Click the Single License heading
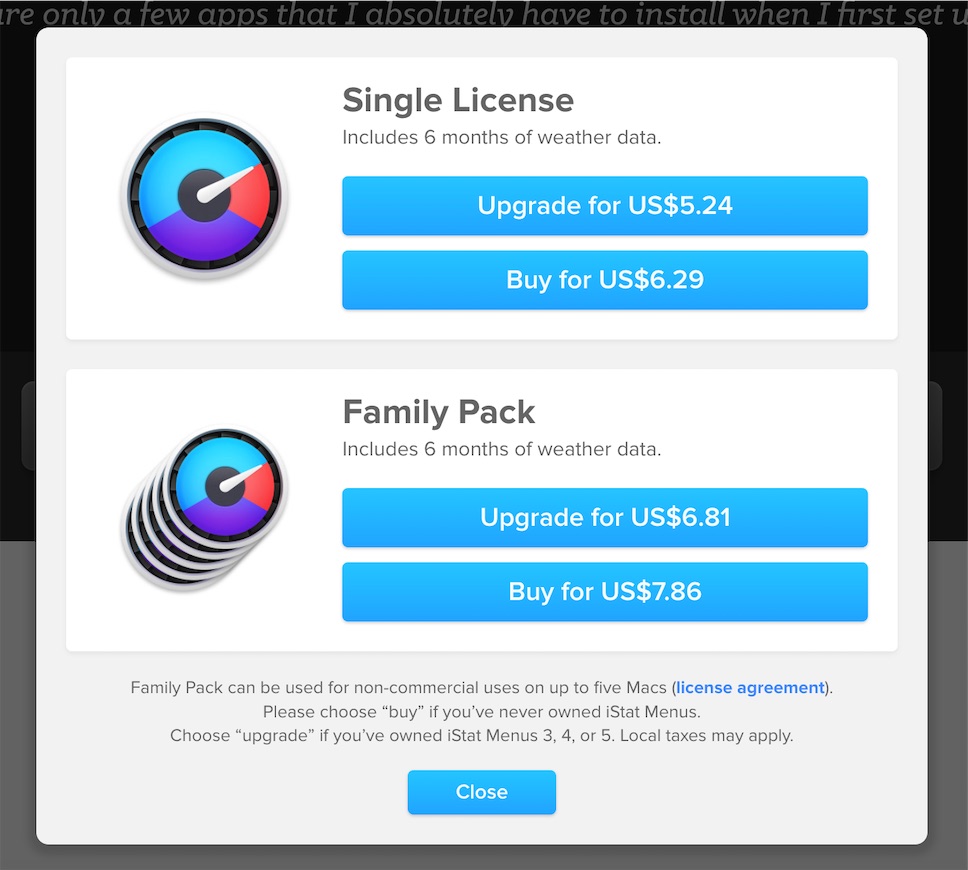This screenshot has height=870, width=968. tap(458, 100)
